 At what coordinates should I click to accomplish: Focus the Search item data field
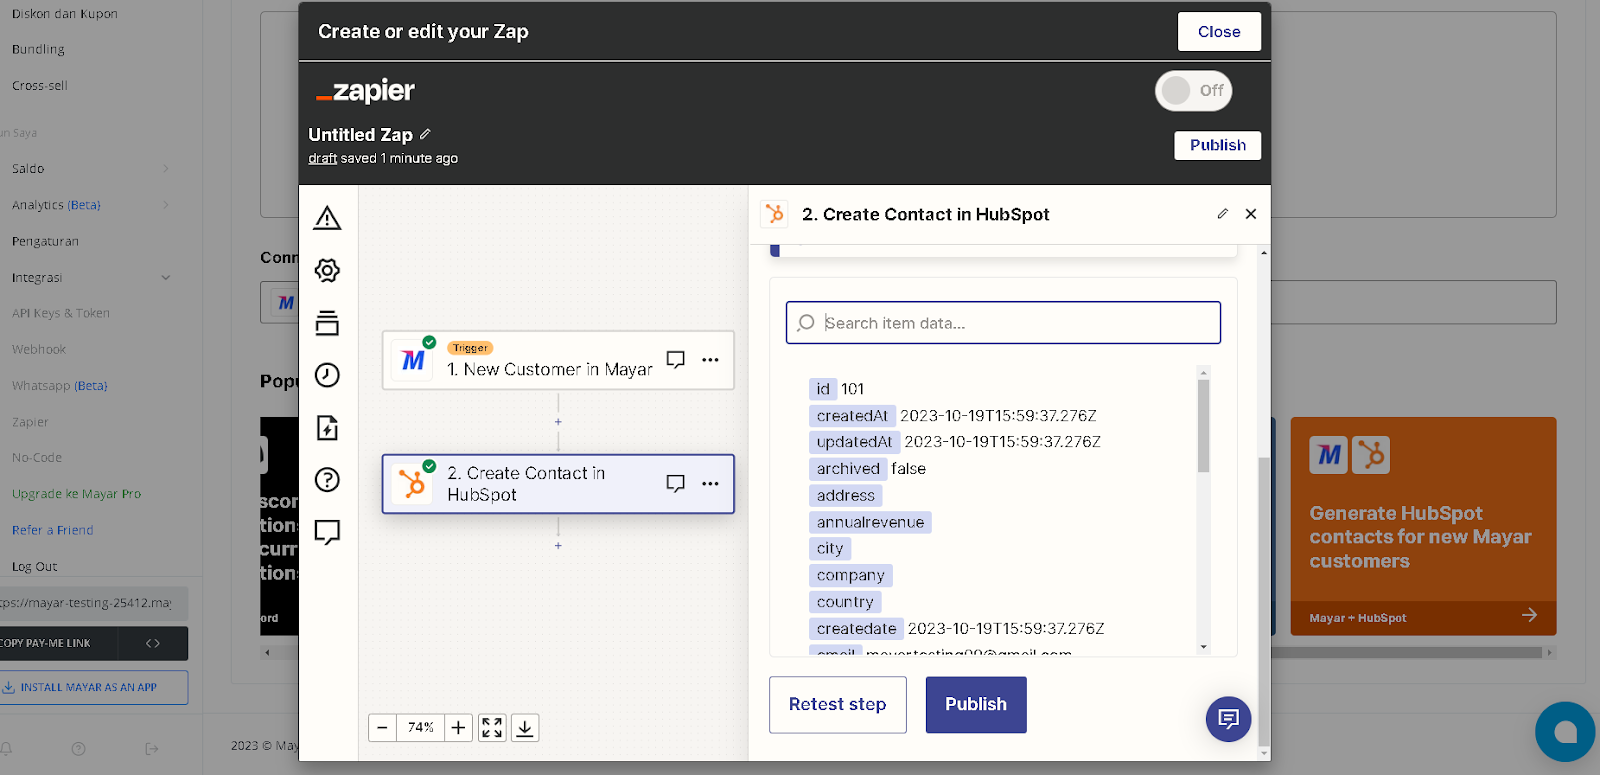(1003, 323)
